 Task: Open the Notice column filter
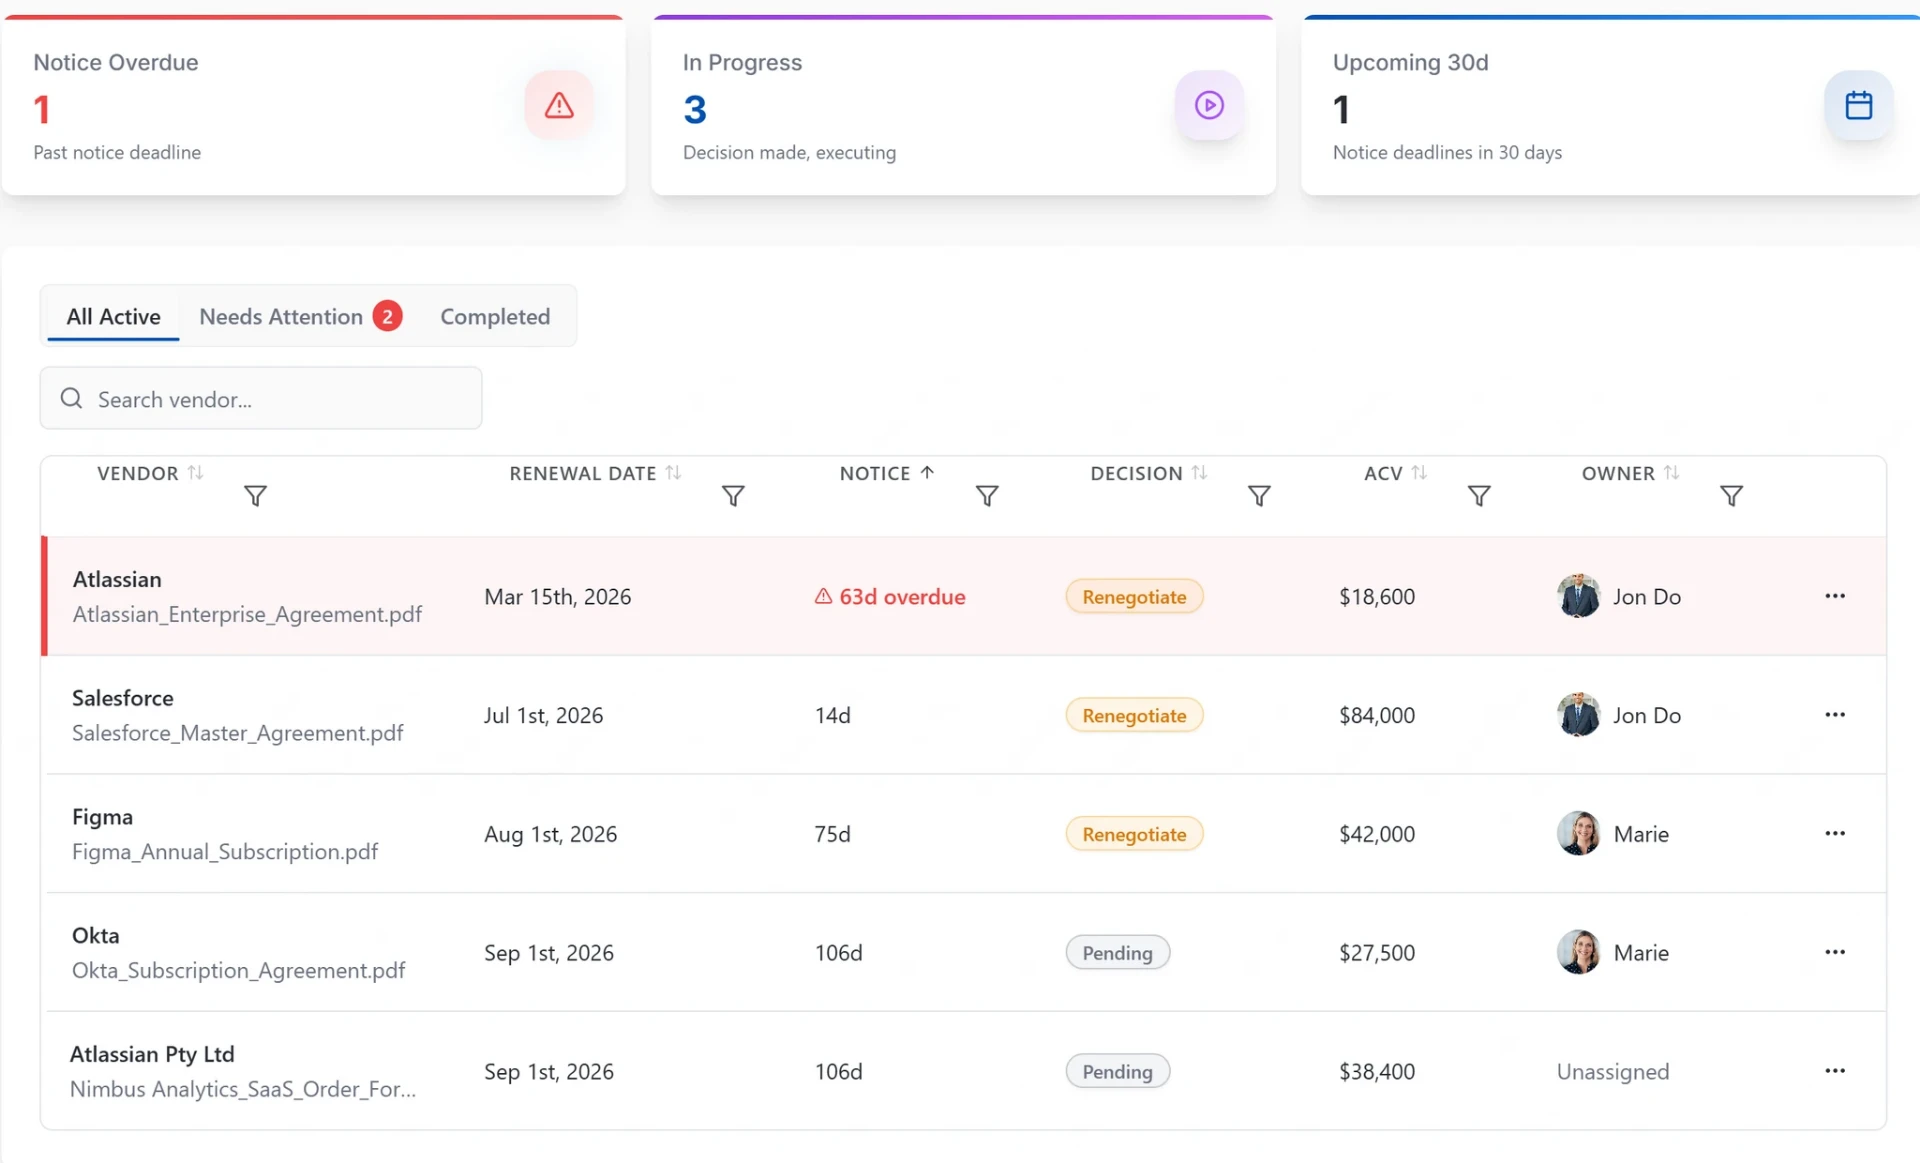point(987,496)
